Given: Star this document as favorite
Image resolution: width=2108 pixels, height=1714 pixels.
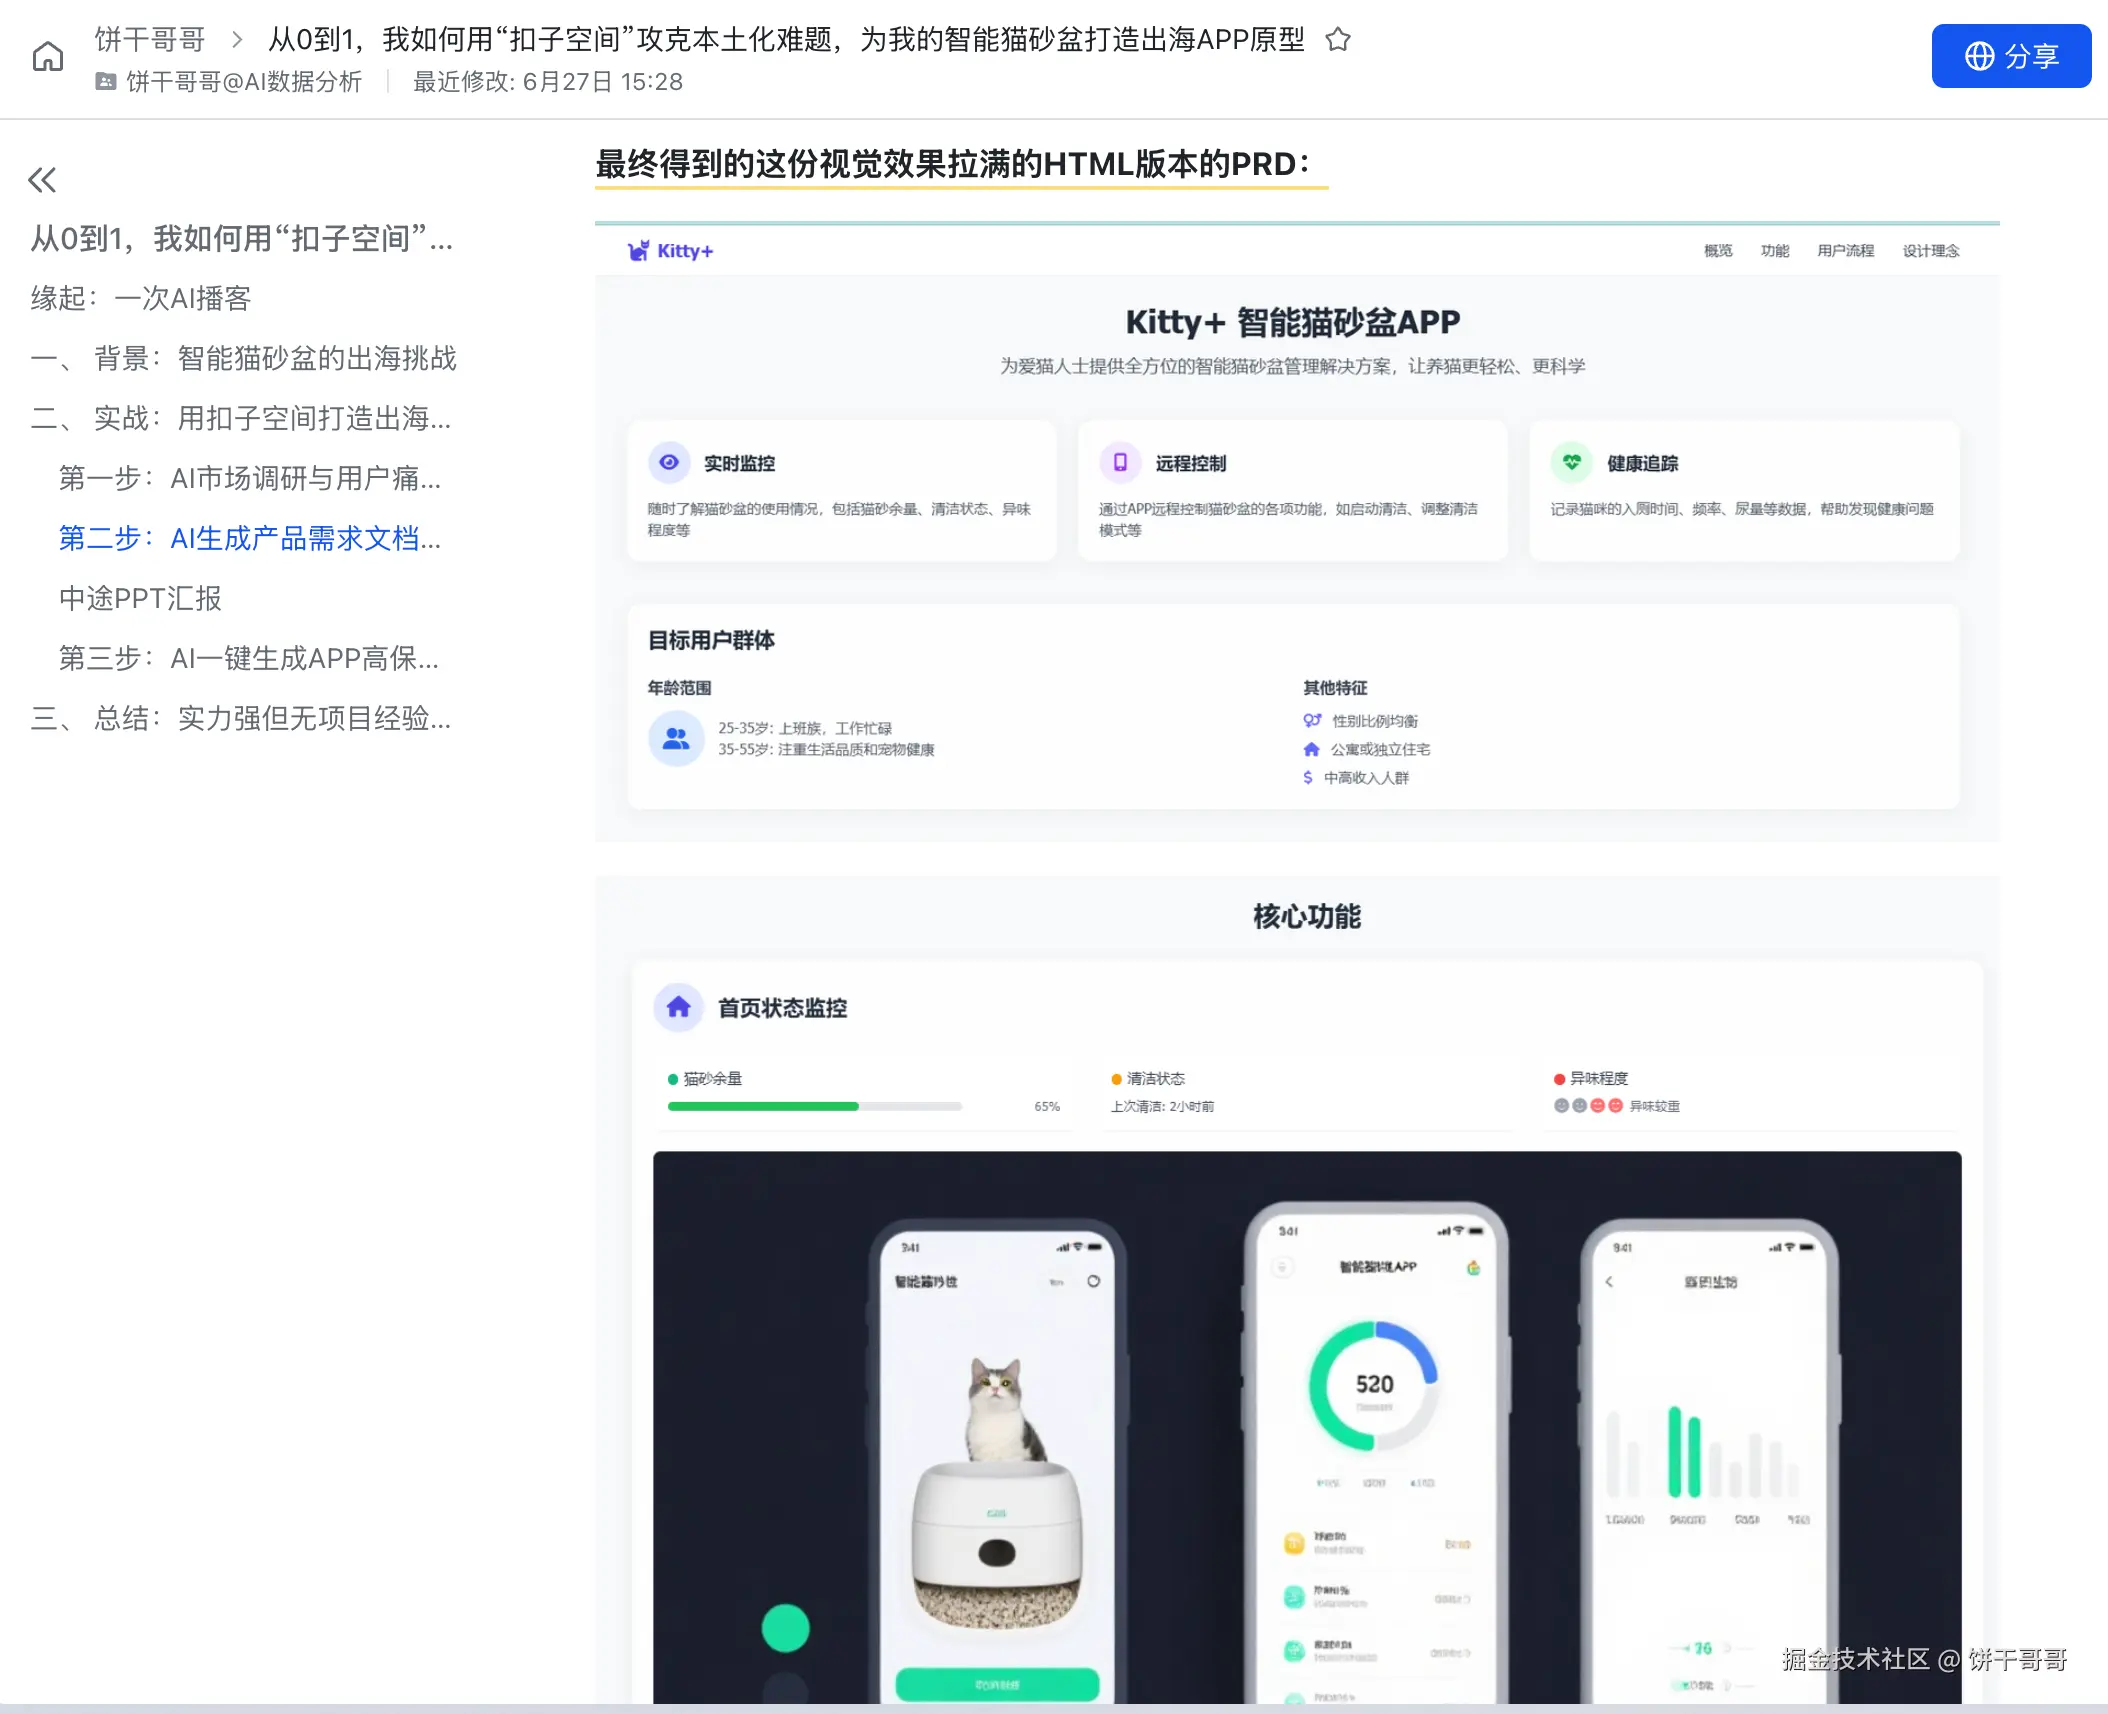Looking at the screenshot, I should (1338, 40).
